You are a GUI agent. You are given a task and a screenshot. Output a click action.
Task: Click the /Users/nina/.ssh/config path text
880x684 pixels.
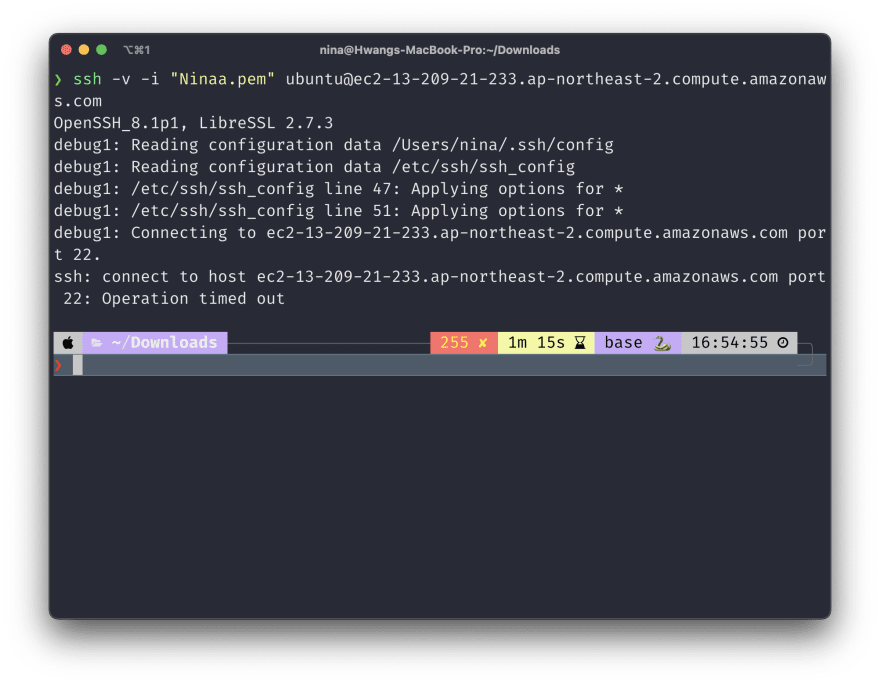(502, 145)
